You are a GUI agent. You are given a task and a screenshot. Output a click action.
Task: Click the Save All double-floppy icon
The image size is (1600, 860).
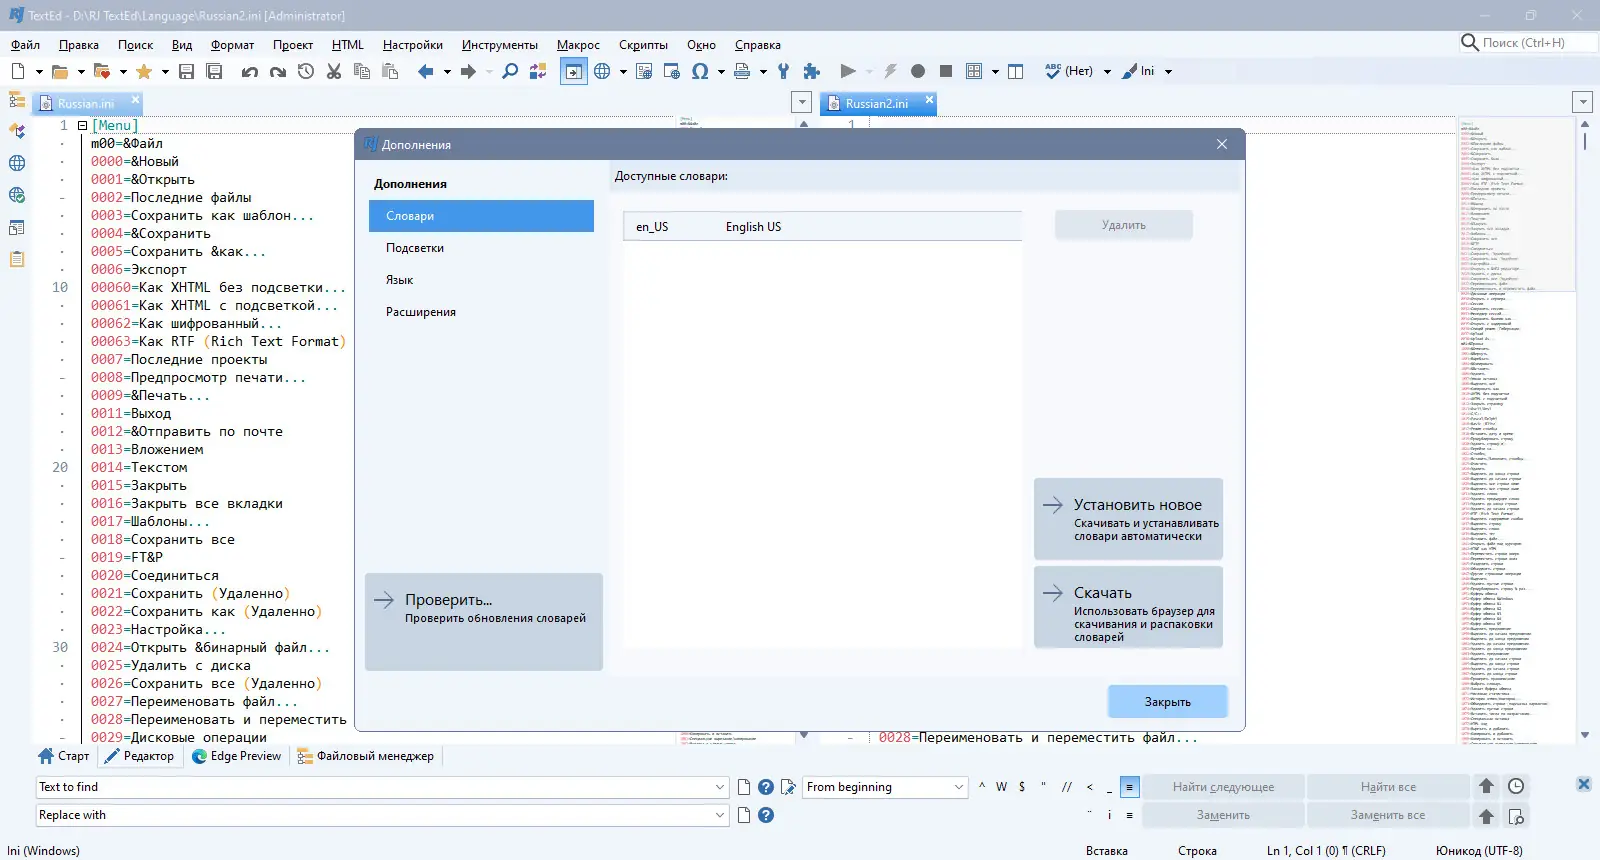pos(214,71)
